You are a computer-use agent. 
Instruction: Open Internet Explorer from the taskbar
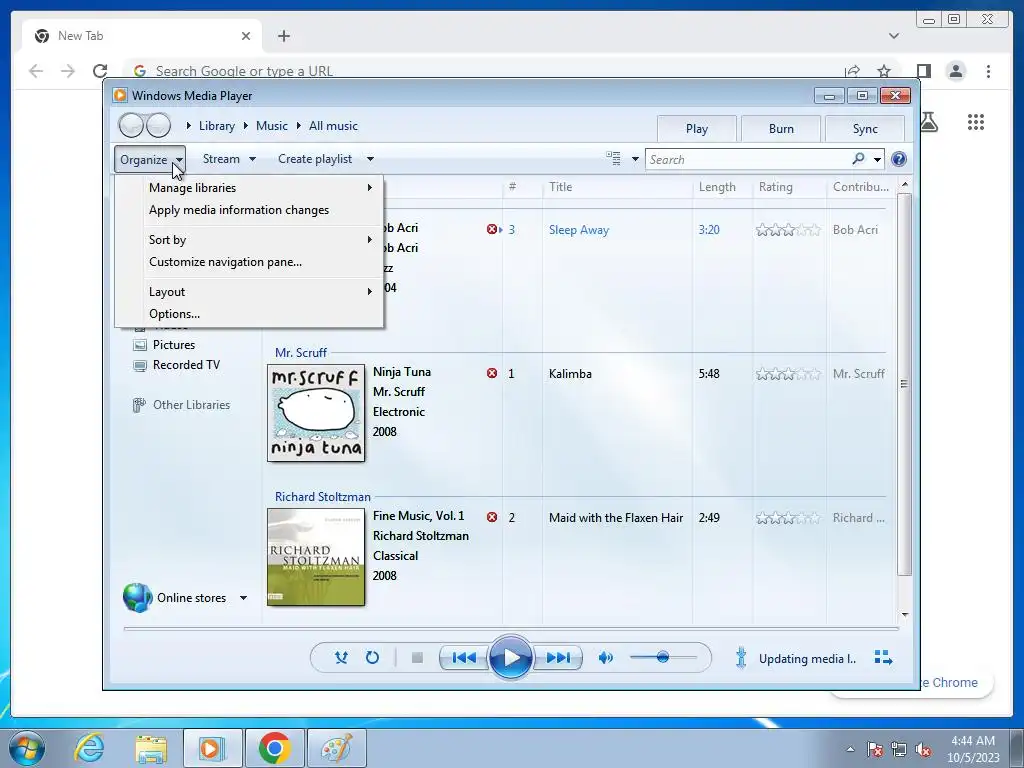[x=89, y=747]
